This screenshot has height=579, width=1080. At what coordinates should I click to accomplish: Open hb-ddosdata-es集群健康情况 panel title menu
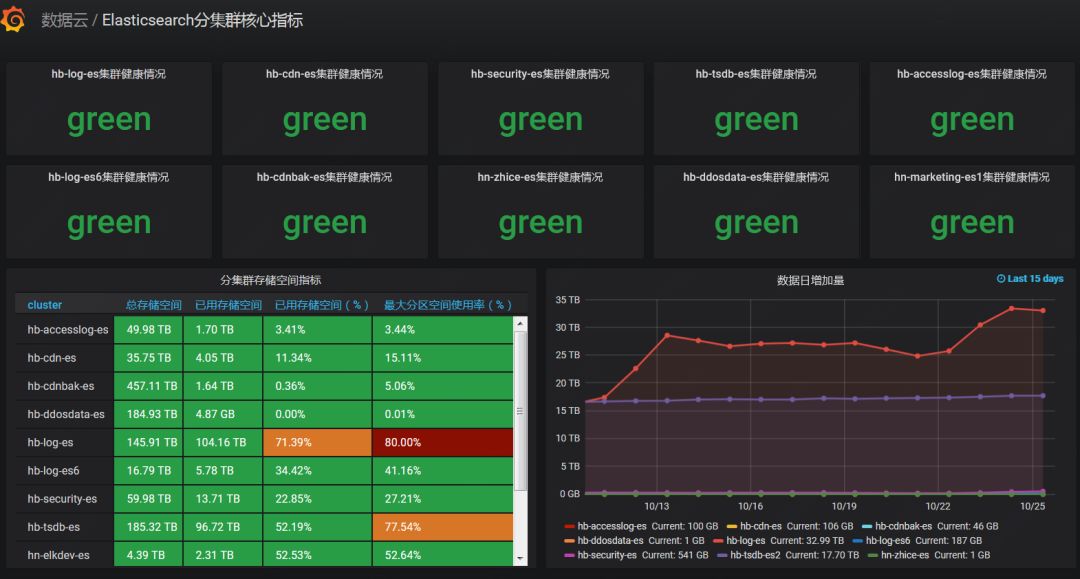pos(756,177)
